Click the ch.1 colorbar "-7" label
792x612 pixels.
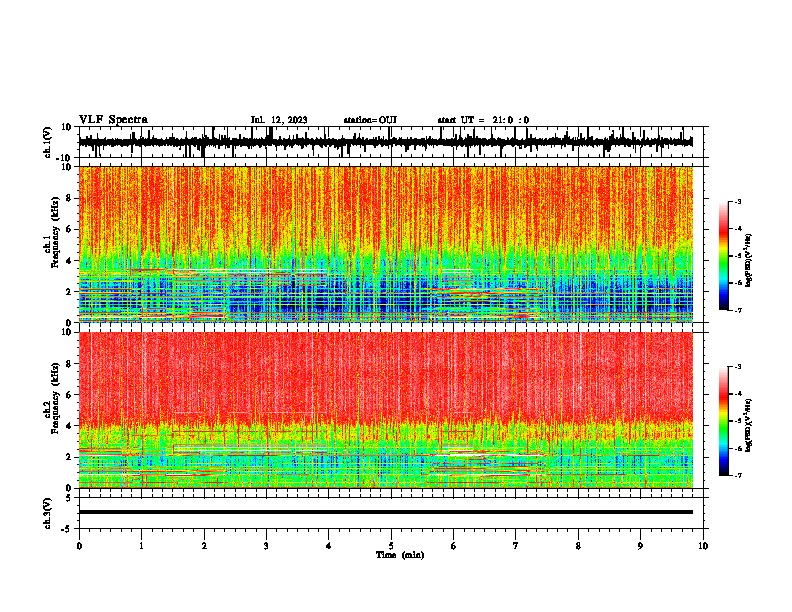[x=738, y=310]
